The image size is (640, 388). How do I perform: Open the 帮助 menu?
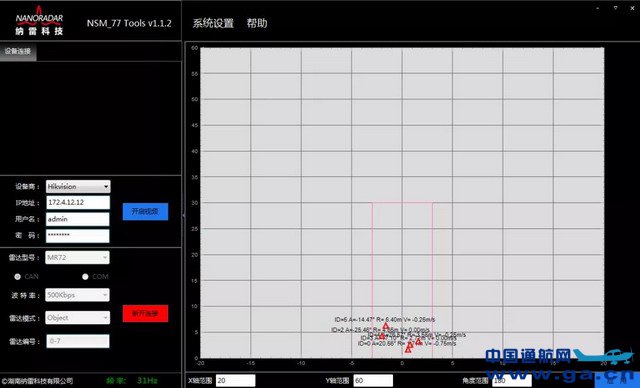click(x=257, y=23)
